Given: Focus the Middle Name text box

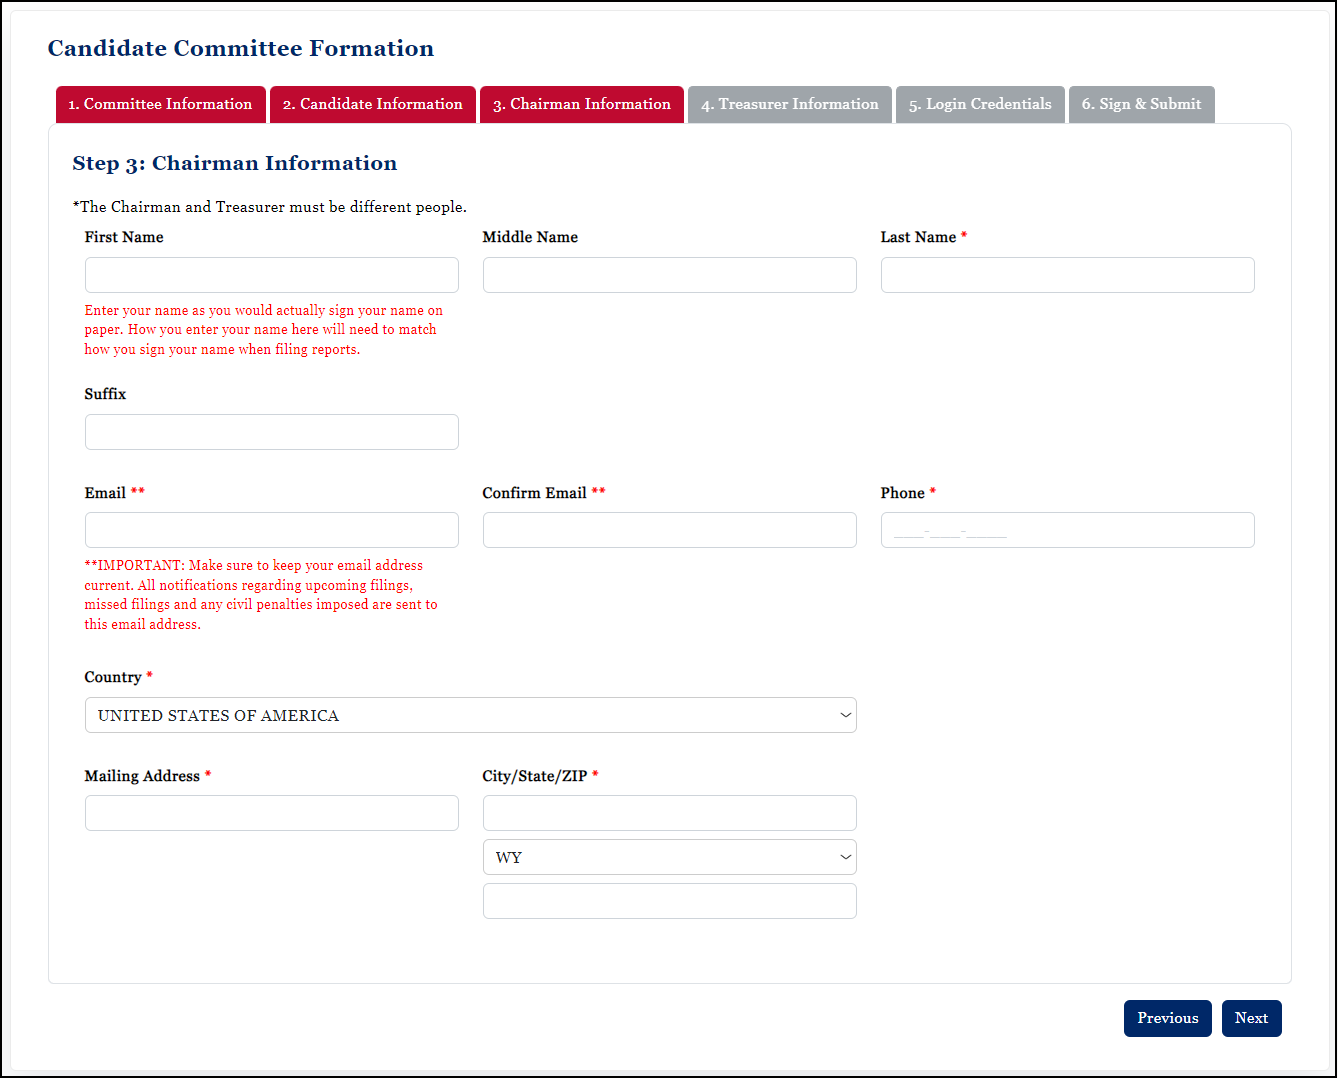Looking at the screenshot, I should [669, 275].
